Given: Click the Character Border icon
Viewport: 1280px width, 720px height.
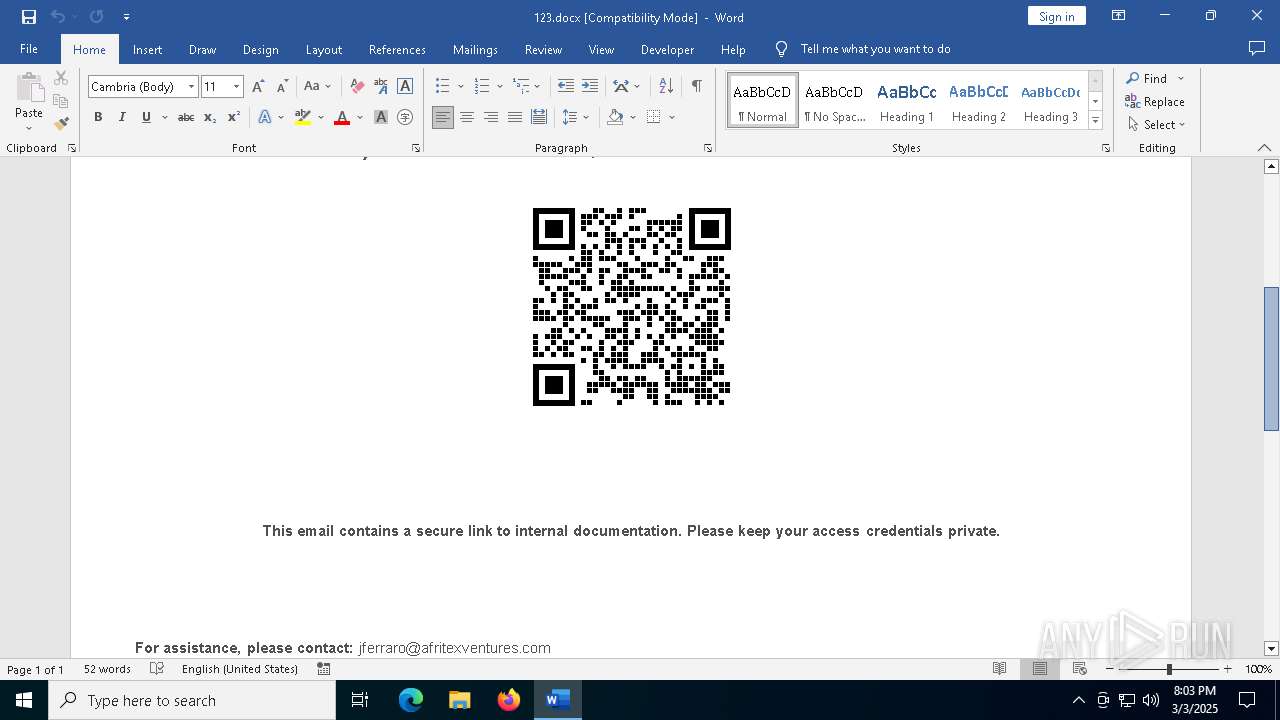Looking at the screenshot, I should click(405, 87).
